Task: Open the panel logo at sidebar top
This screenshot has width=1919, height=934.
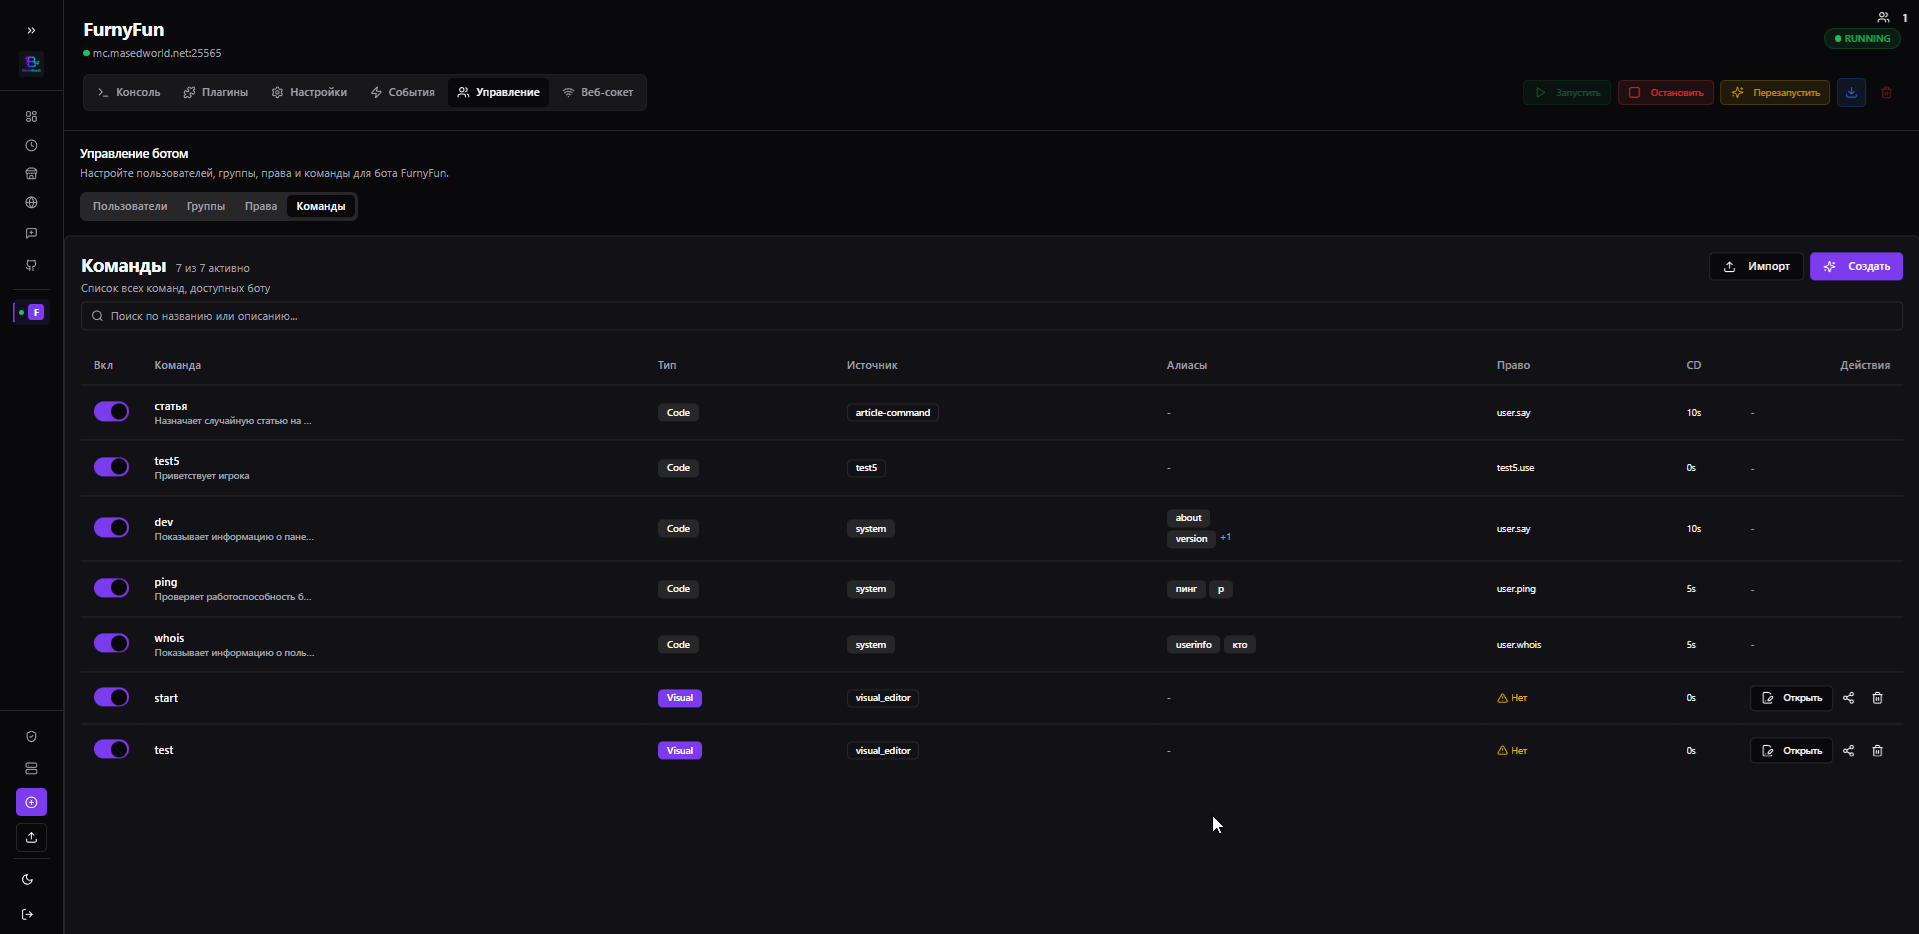Action: coord(31,64)
